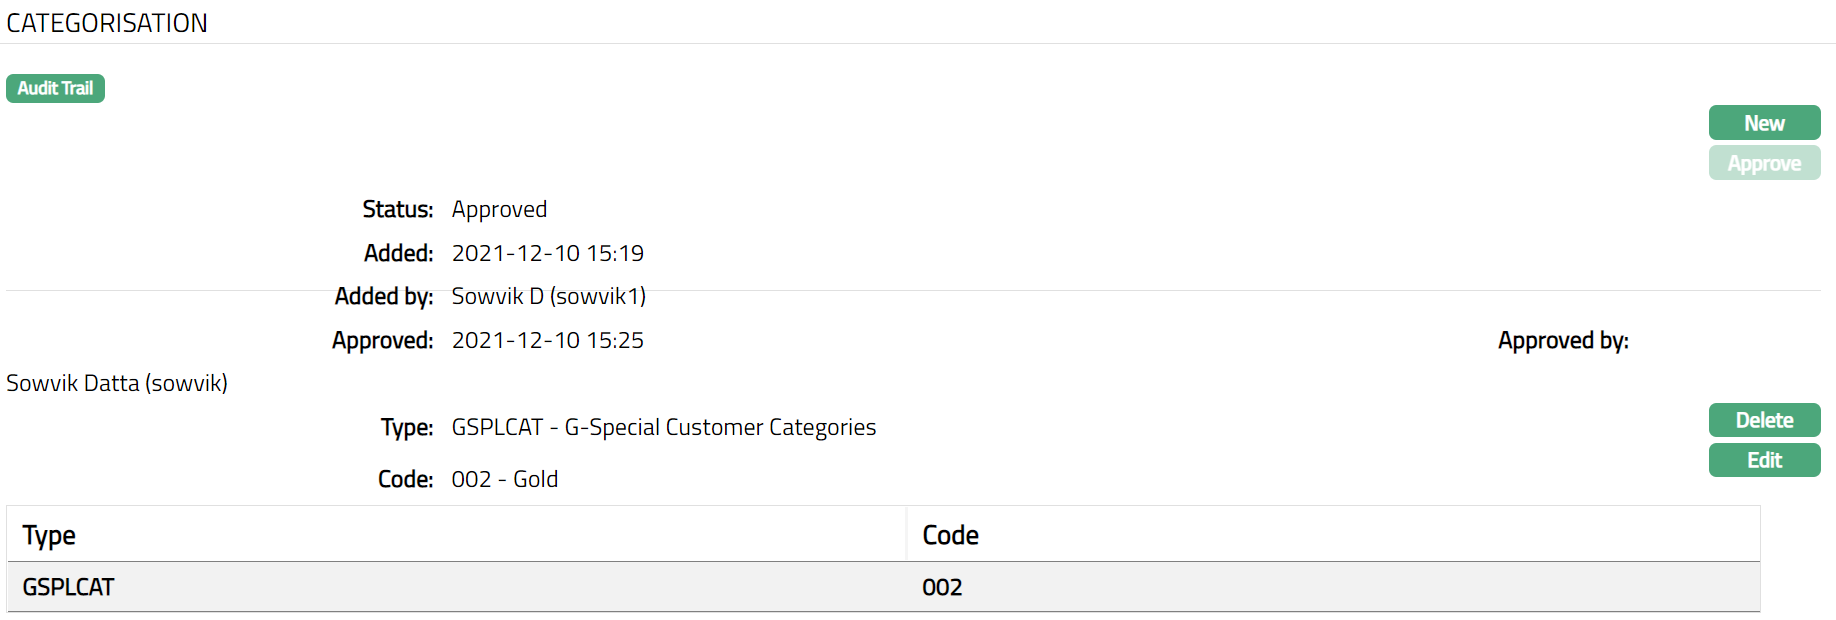
Task: Click the added timestamp 2021-12-10 15:19
Action: (547, 253)
